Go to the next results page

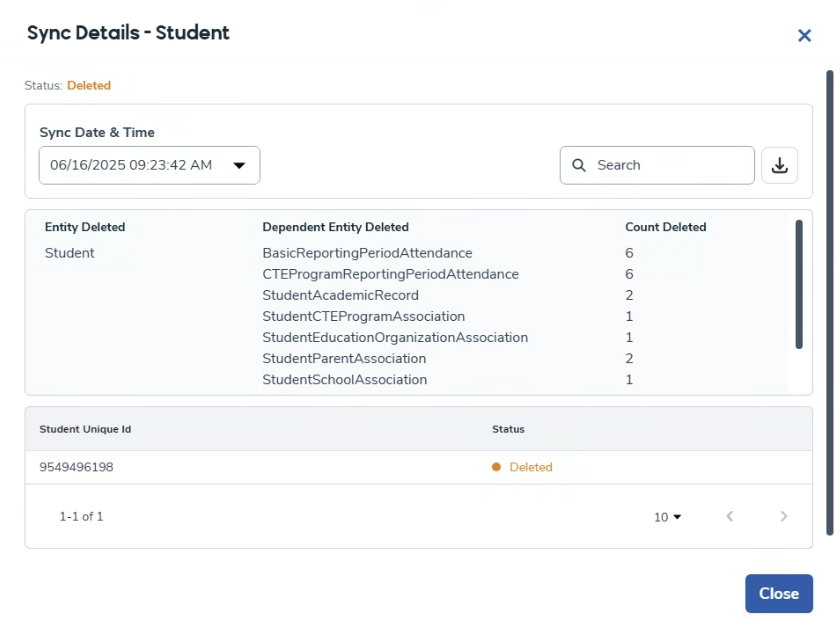783,516
